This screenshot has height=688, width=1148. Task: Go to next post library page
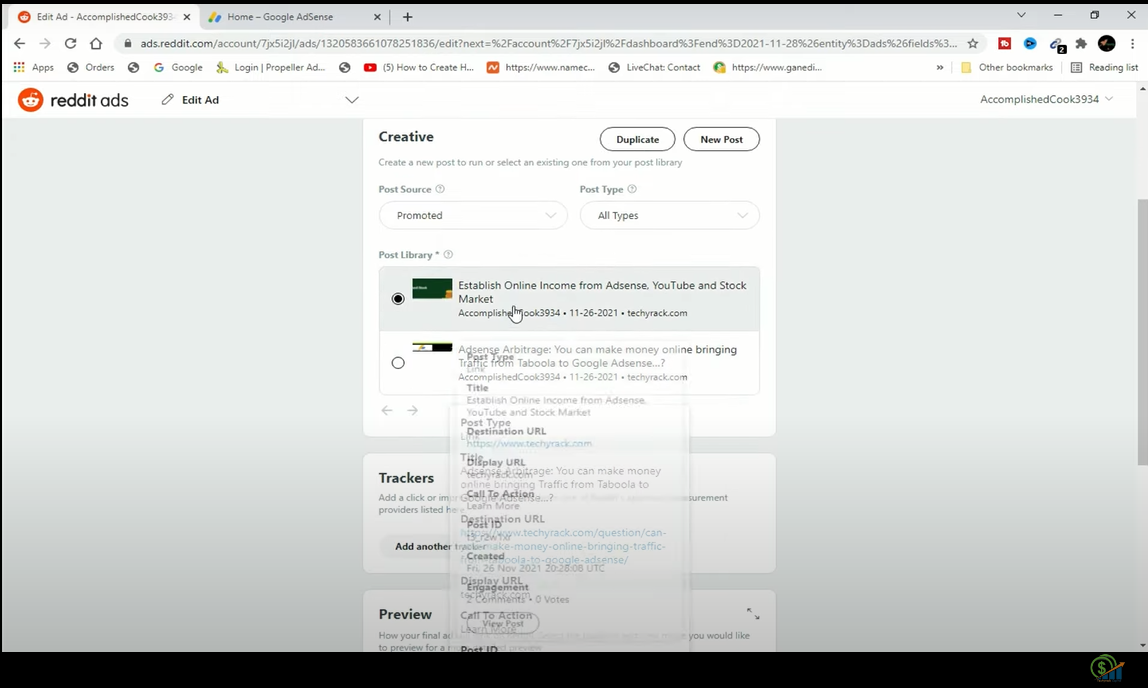(x=412, y=411)
